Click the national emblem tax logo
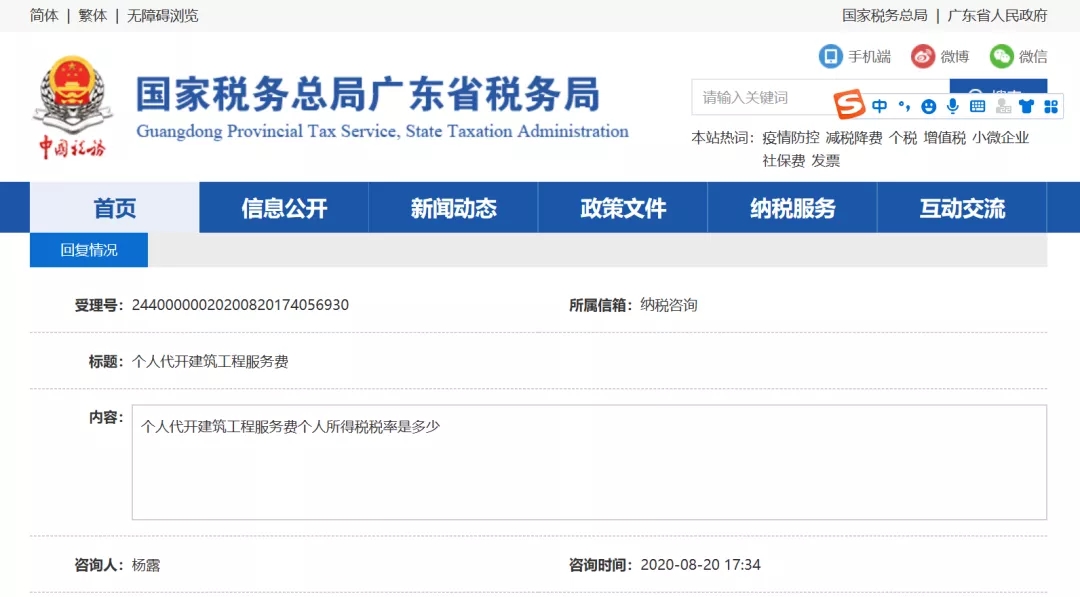Screen dimensions: 1080x597 [72, 107]
